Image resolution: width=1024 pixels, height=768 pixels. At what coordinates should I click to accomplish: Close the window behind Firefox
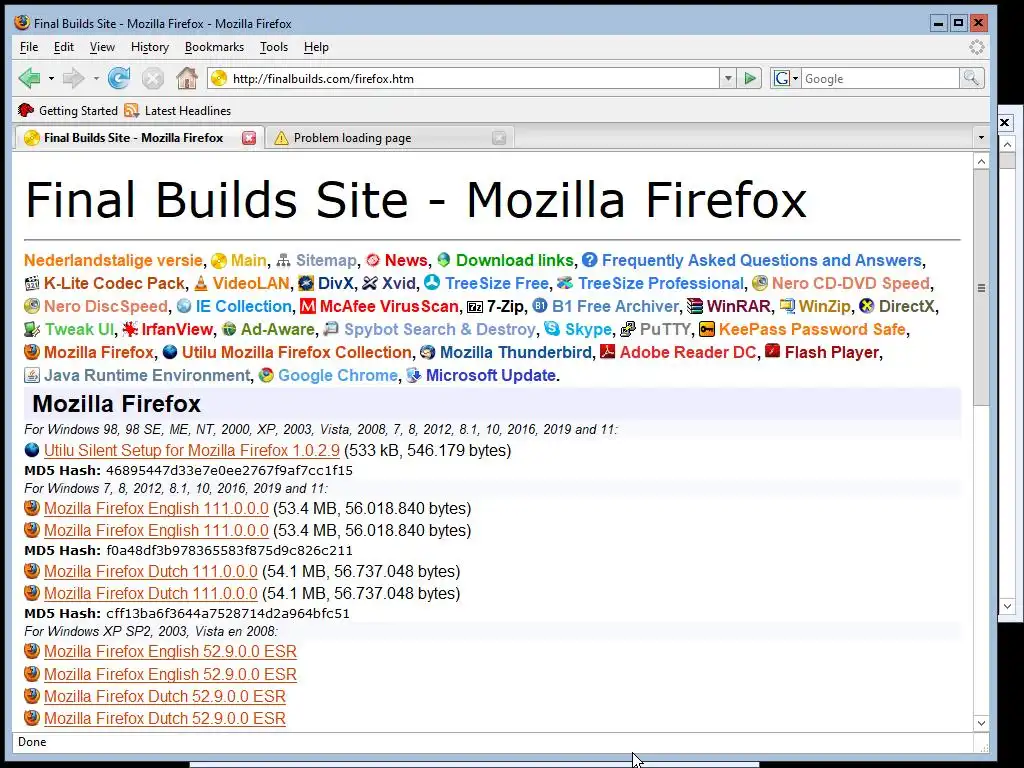click(x=1005, y=122)
